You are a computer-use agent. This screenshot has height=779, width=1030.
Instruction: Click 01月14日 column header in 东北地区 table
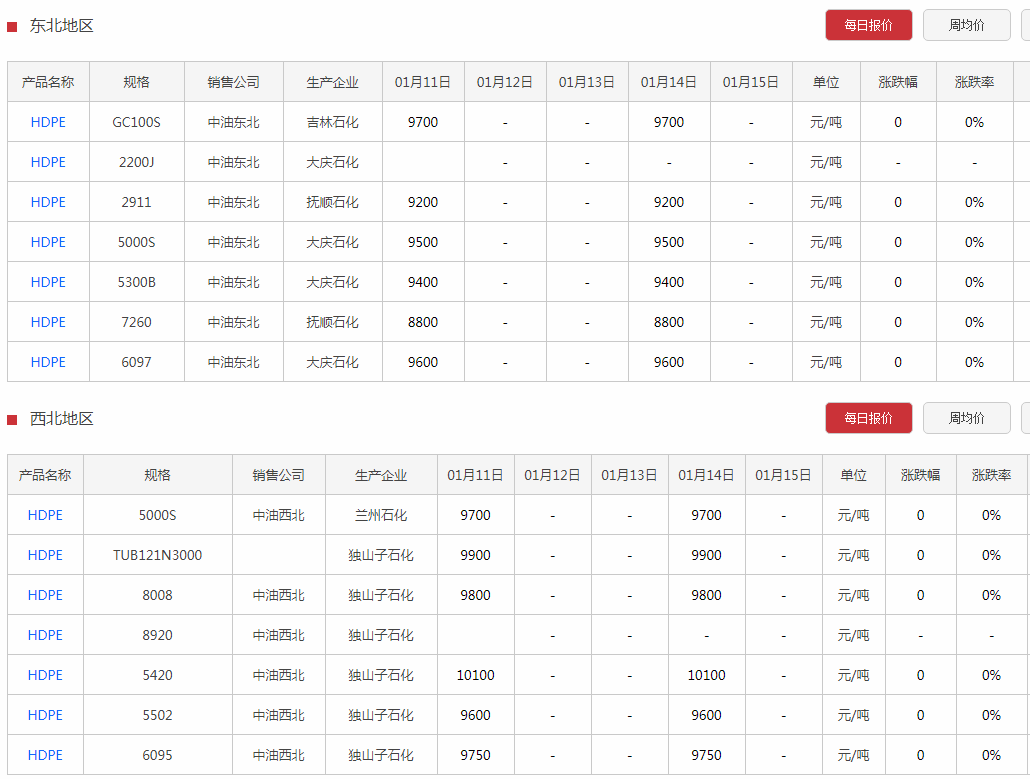pos(669,82)
